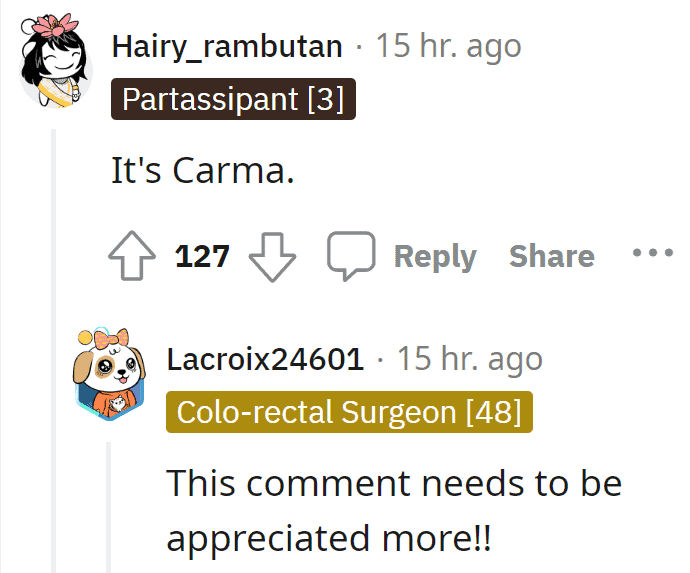Collapse Lacroix24601's reply thread line
Image resolution: width=690 pixels, height=573 pixels.
[x=109, y=507]
